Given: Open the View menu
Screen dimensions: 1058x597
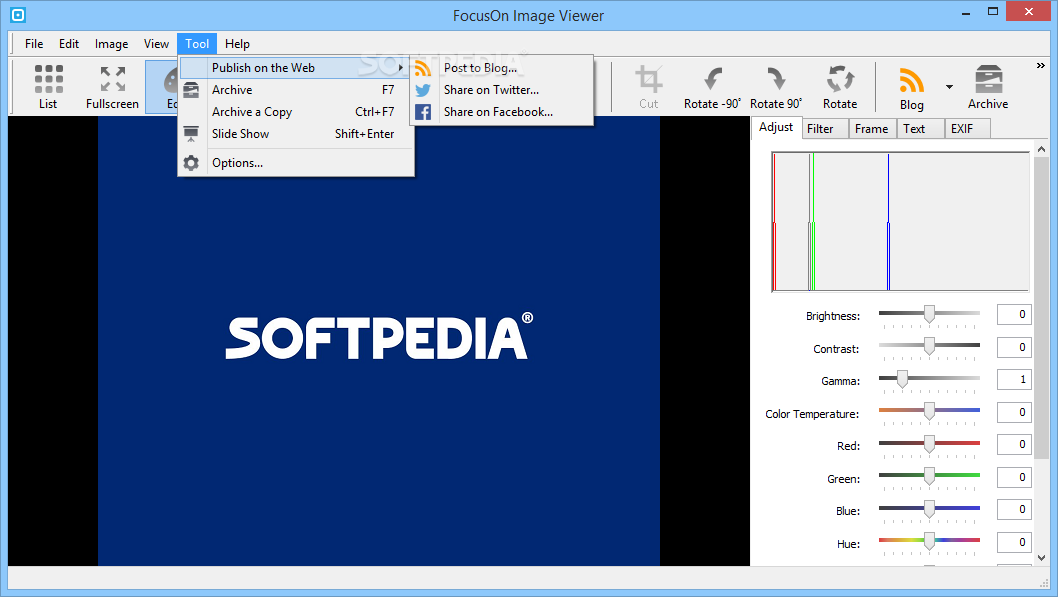Looking at the screenshot, I should [156, 44].
